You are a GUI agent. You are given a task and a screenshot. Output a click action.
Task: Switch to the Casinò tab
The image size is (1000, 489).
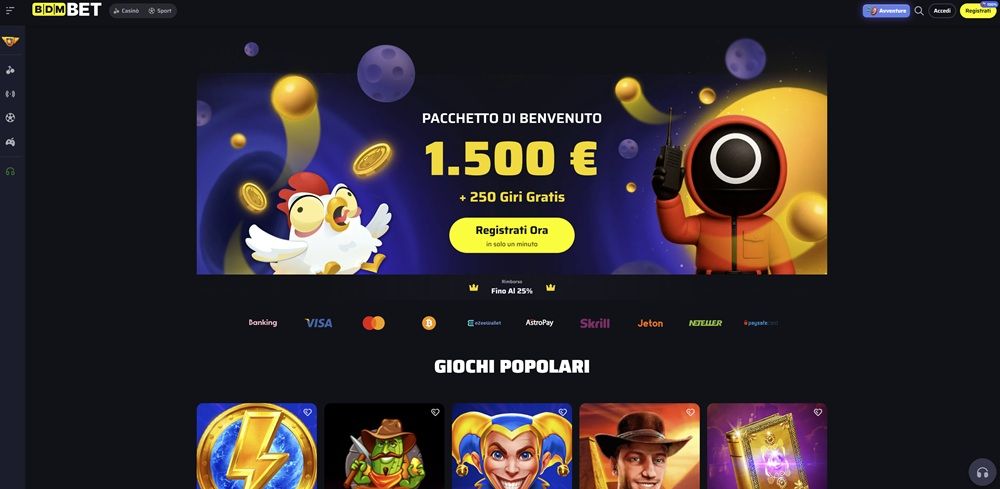126,11
